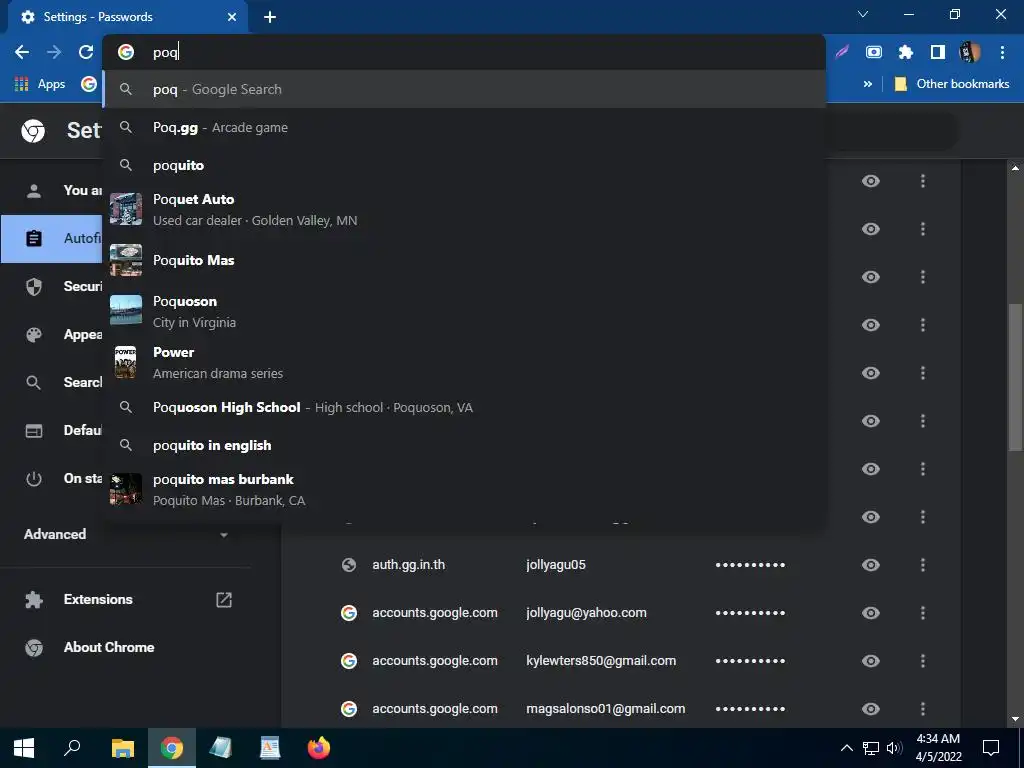The width and height of the screenshot is (1024, 768).
Task: Reload the Settings page
Action: pyautogui.click(x=86, y=52)
